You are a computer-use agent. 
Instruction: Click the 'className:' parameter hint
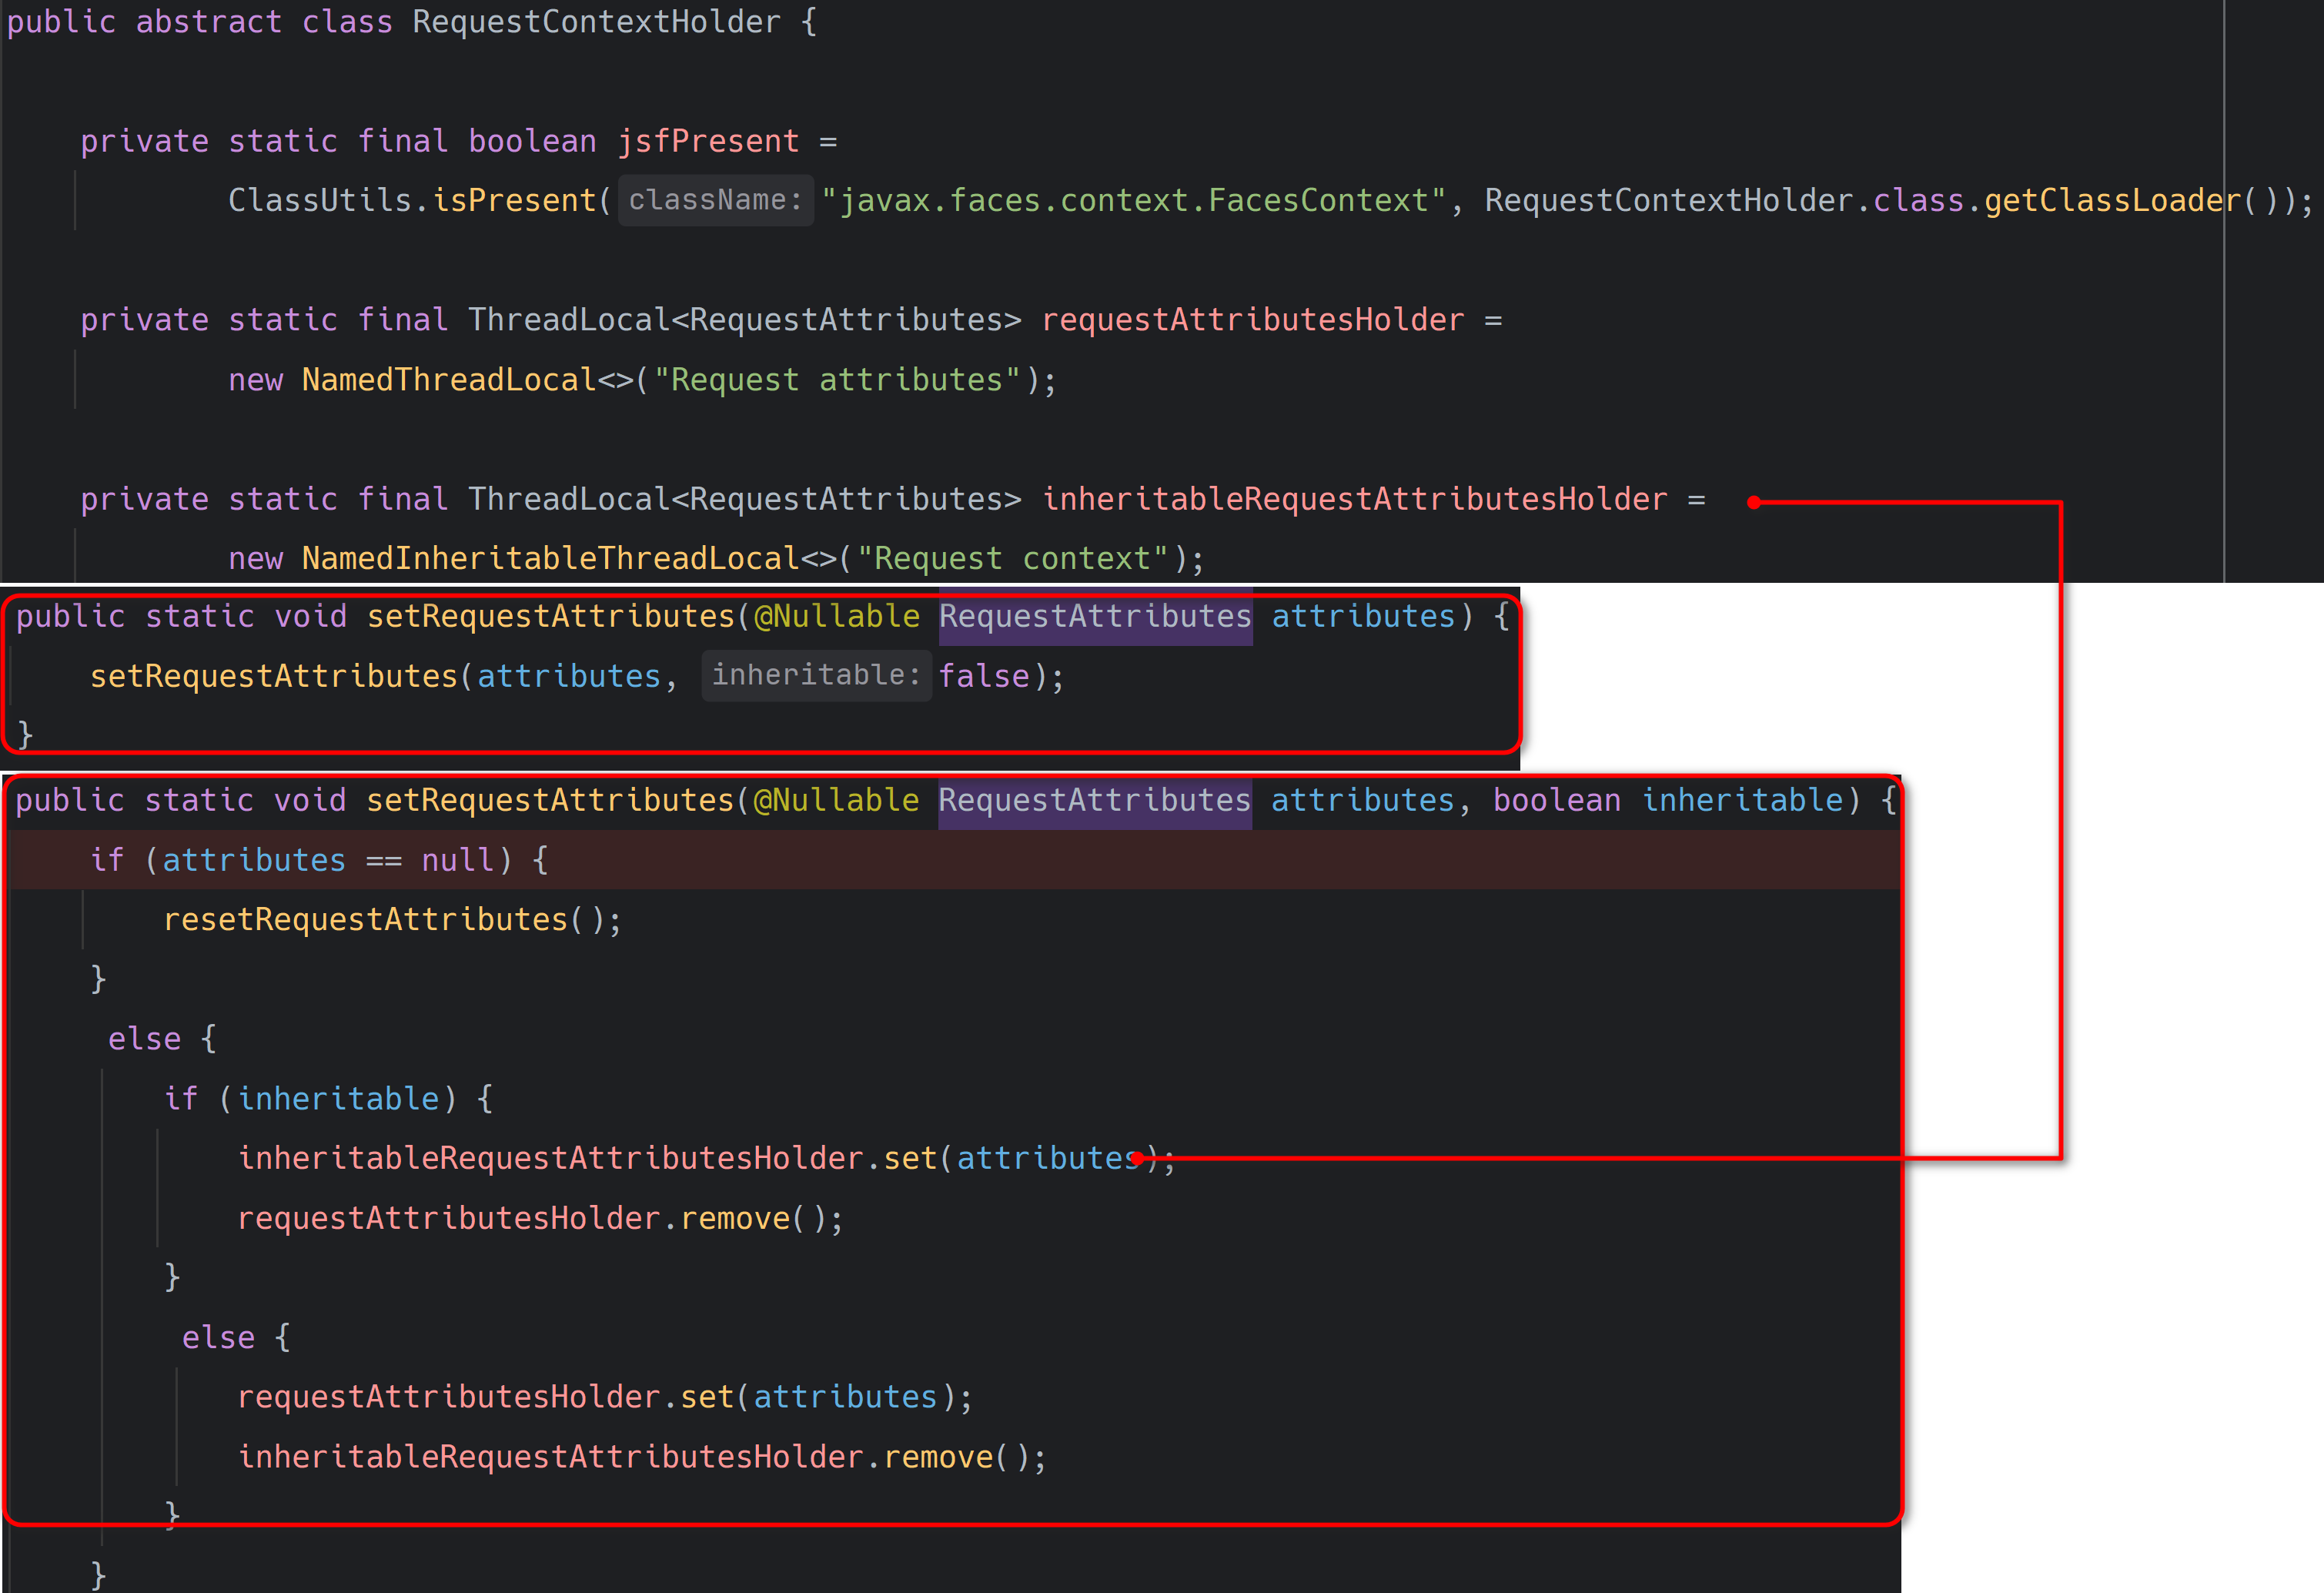tap(716, 200)
